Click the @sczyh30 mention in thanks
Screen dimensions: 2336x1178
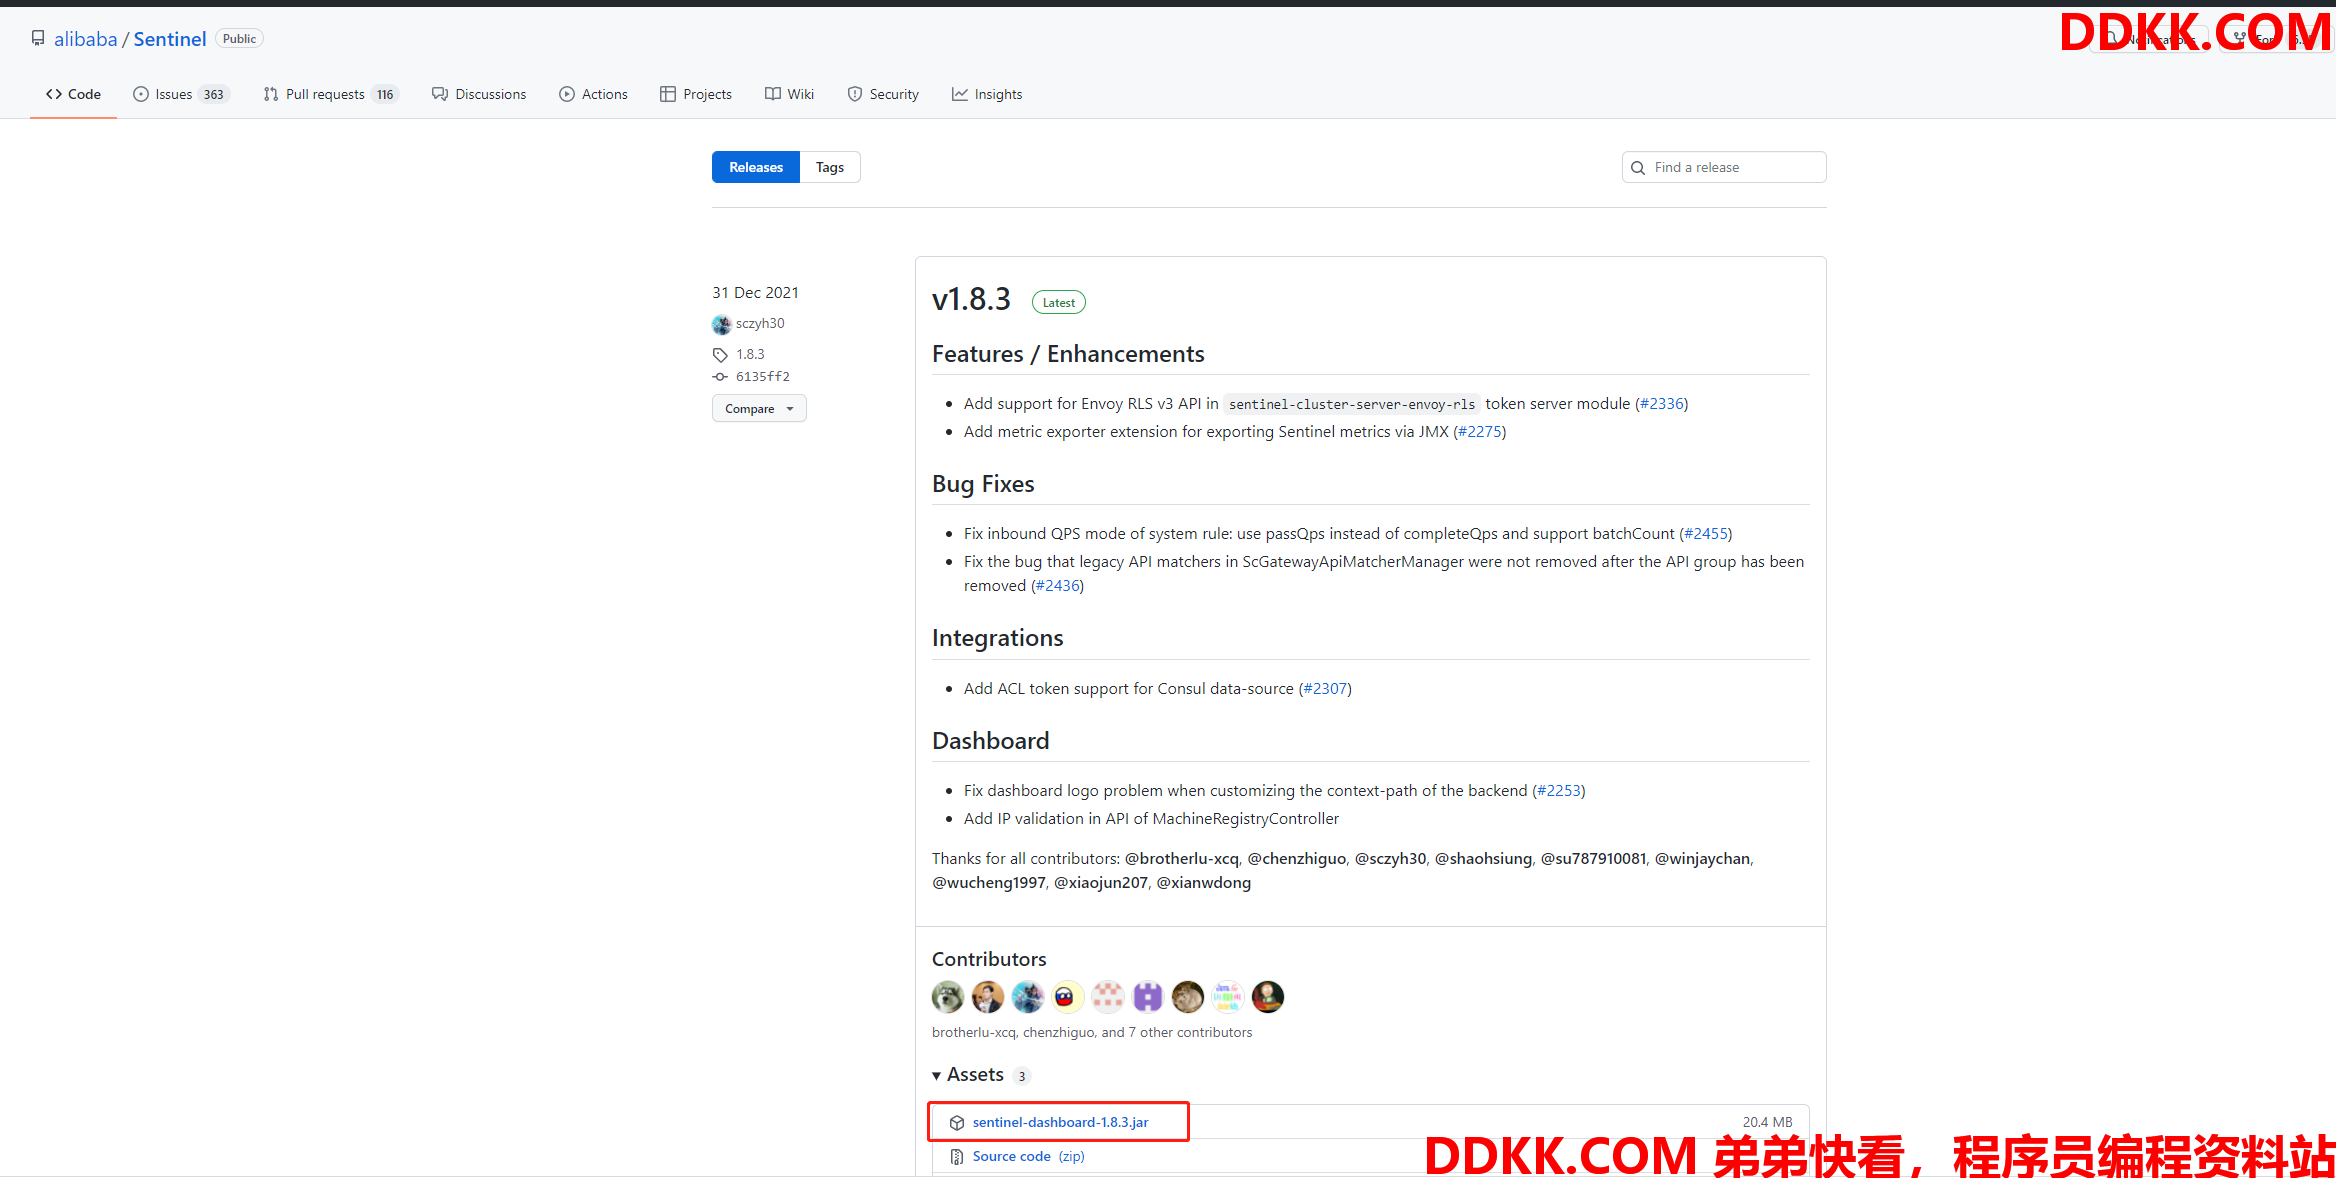click(1391, 858)
